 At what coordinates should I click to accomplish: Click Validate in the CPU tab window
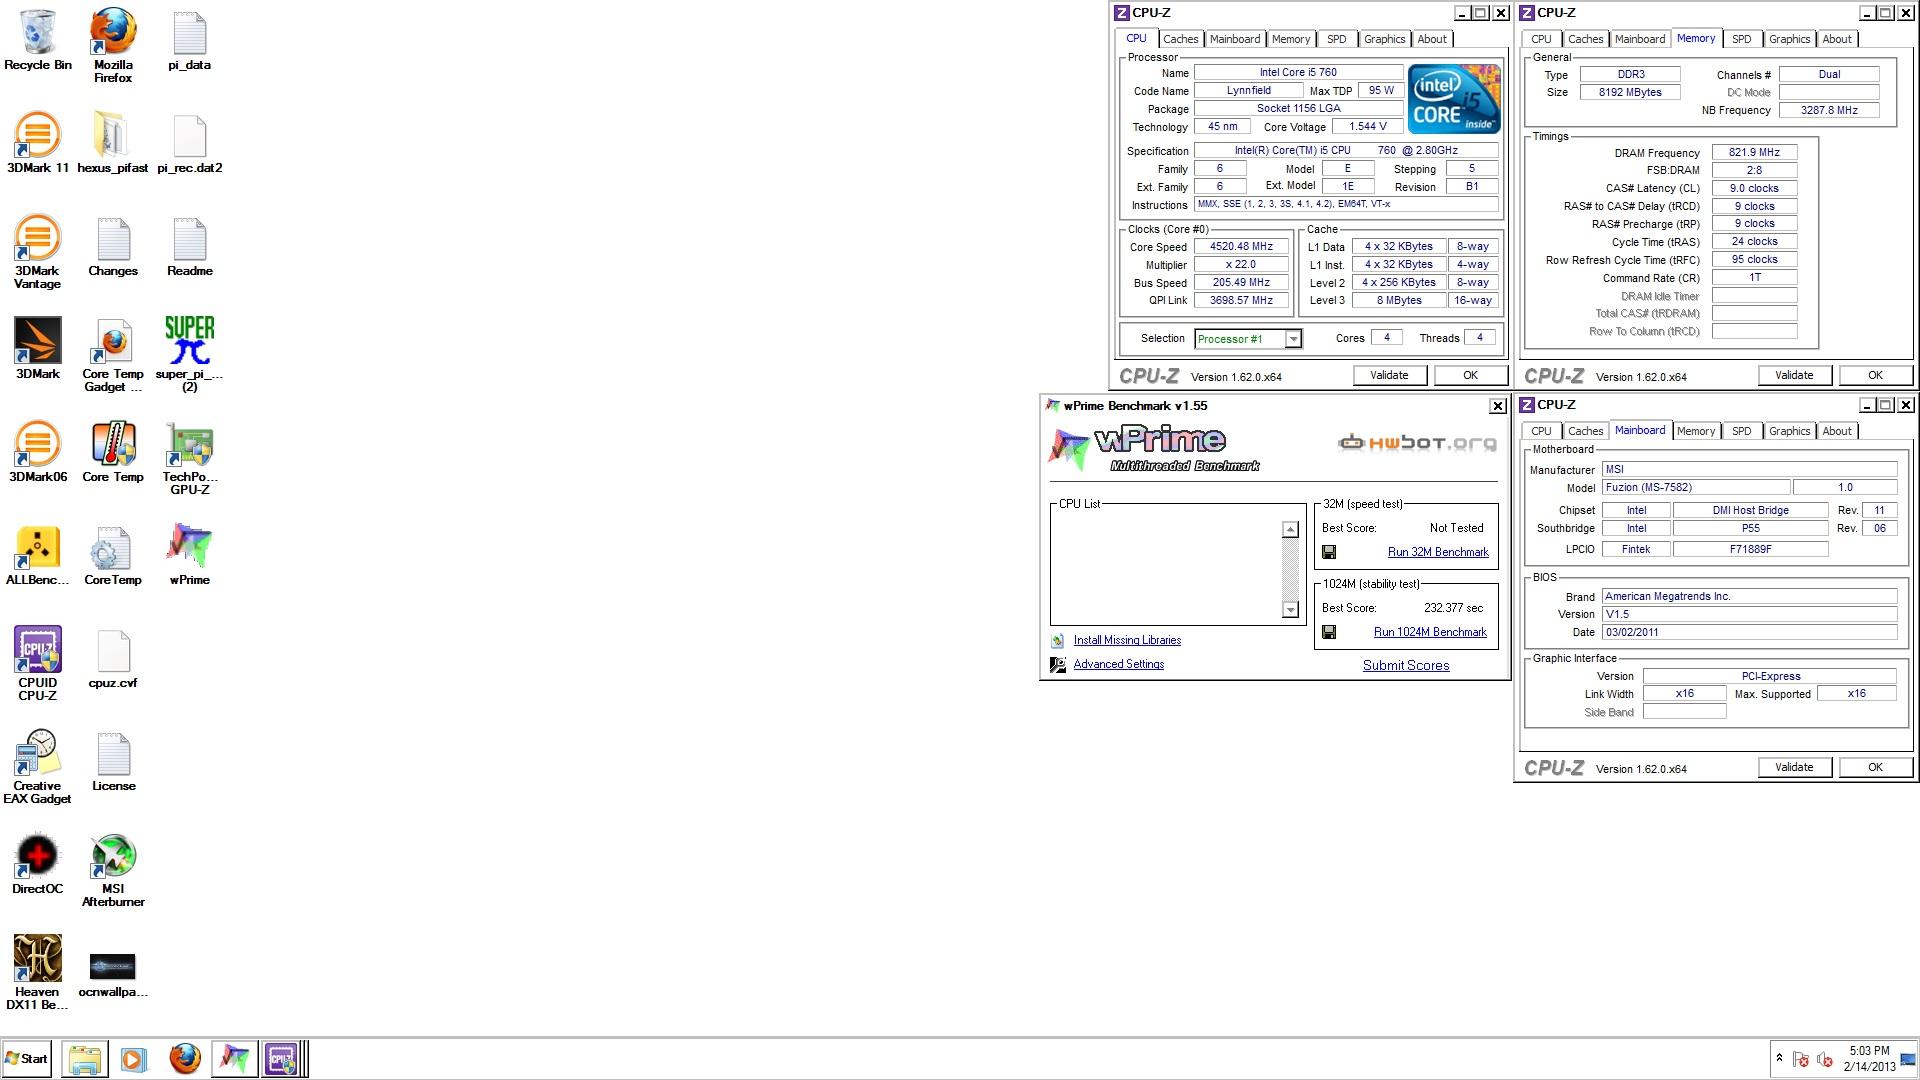pos(1388,375)
